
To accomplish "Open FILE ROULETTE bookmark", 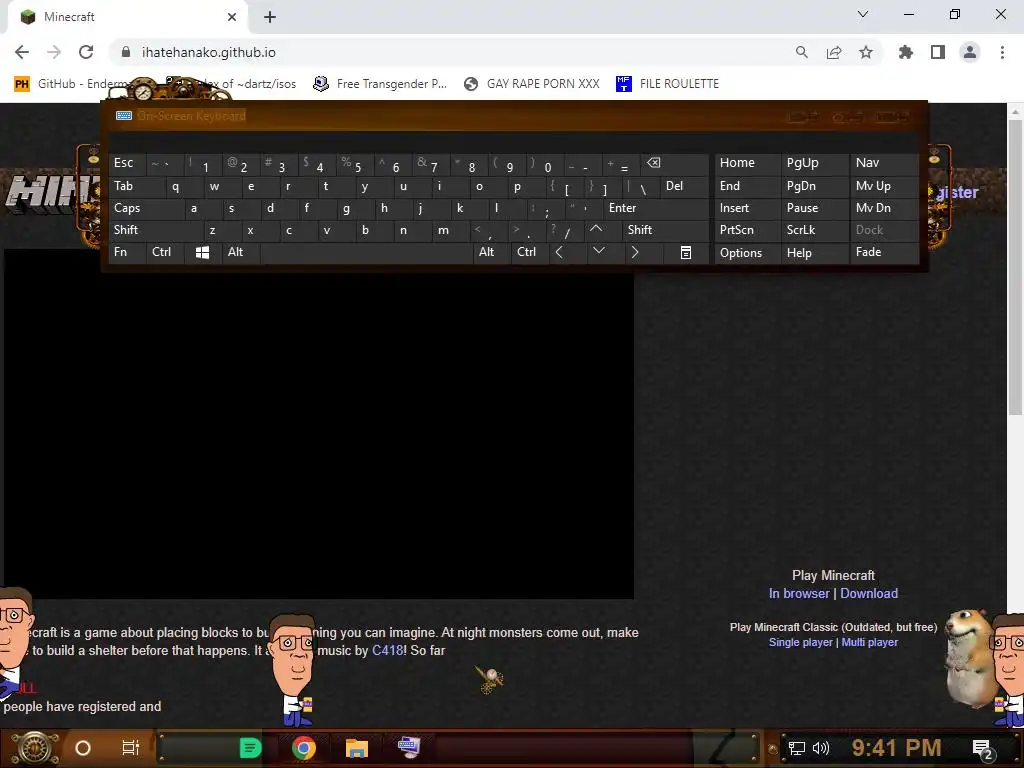I will pos(667,84).
